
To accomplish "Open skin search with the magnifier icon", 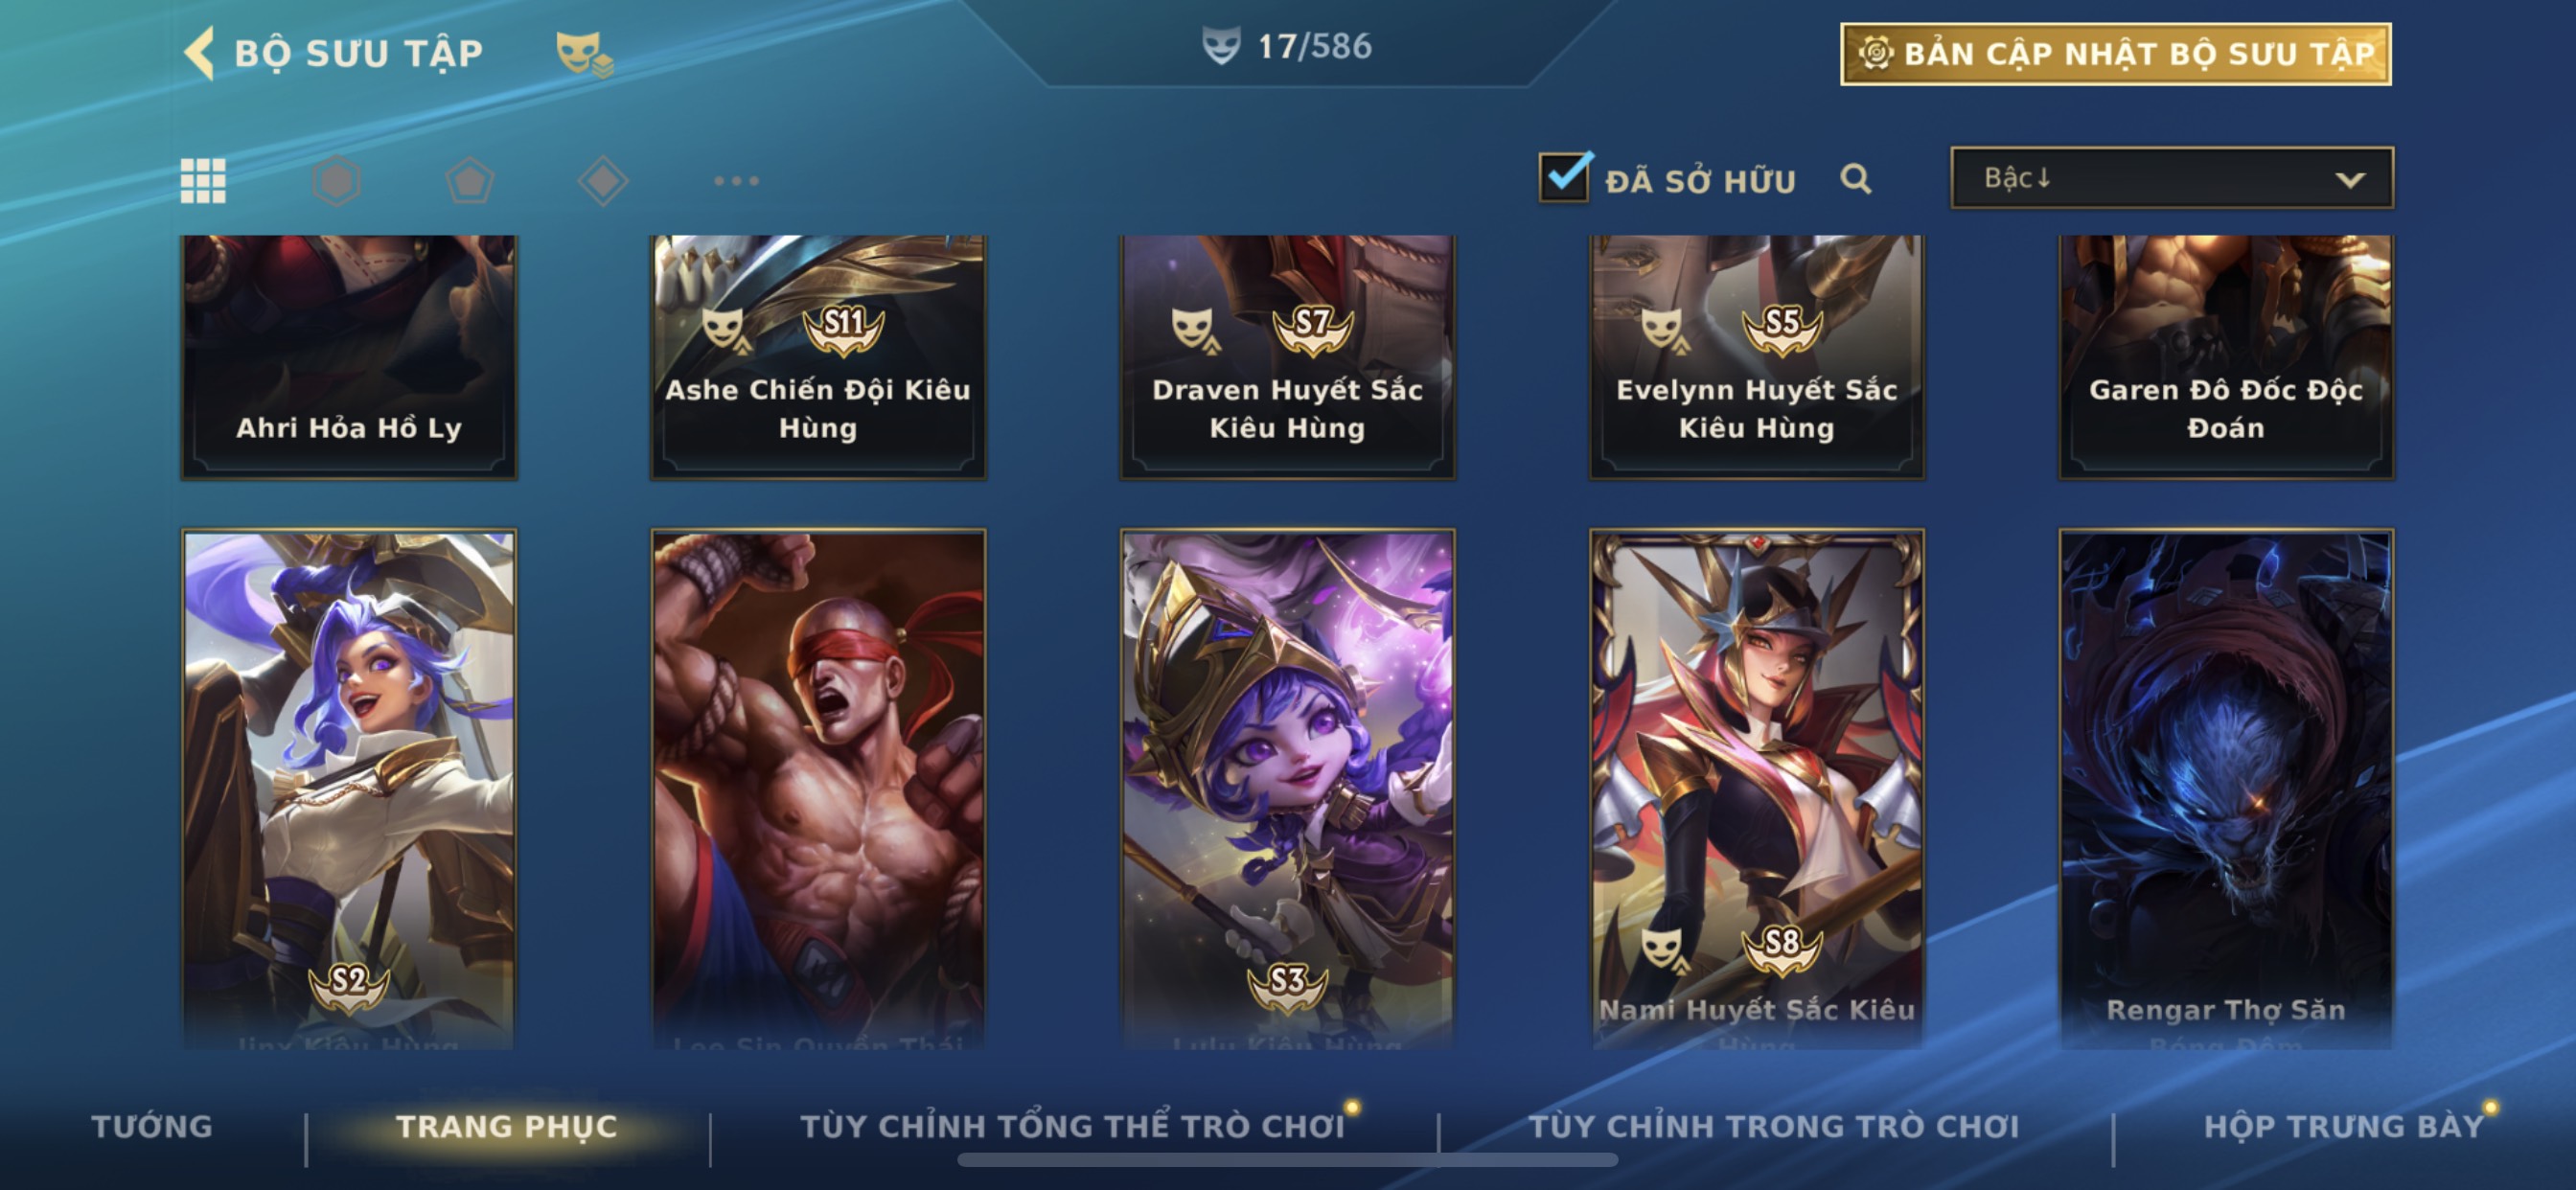I will [x=1855, y=179].
